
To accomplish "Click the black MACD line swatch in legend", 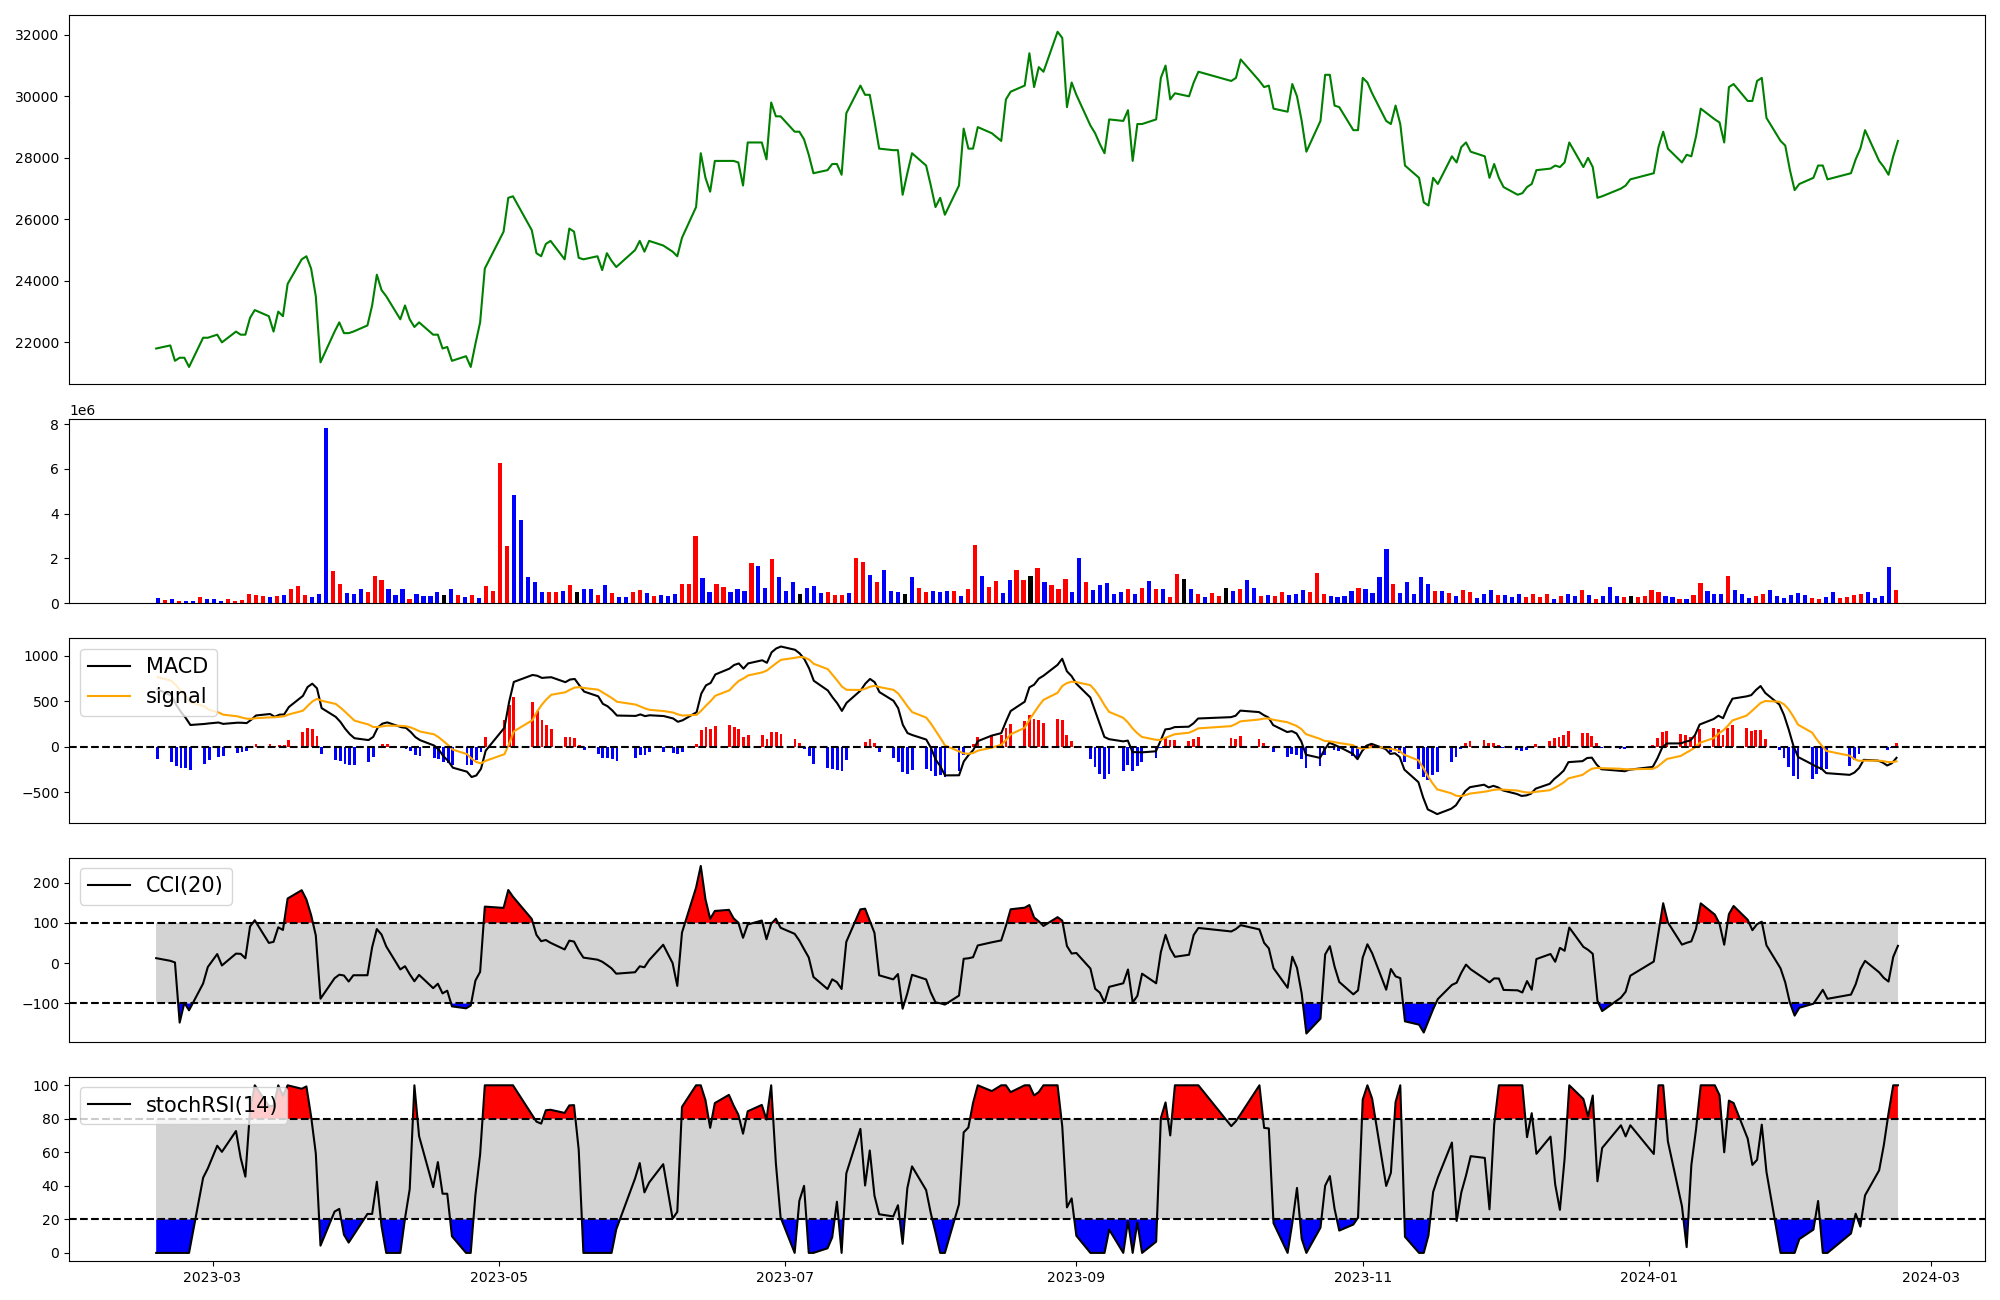I will tap(109, 666).
